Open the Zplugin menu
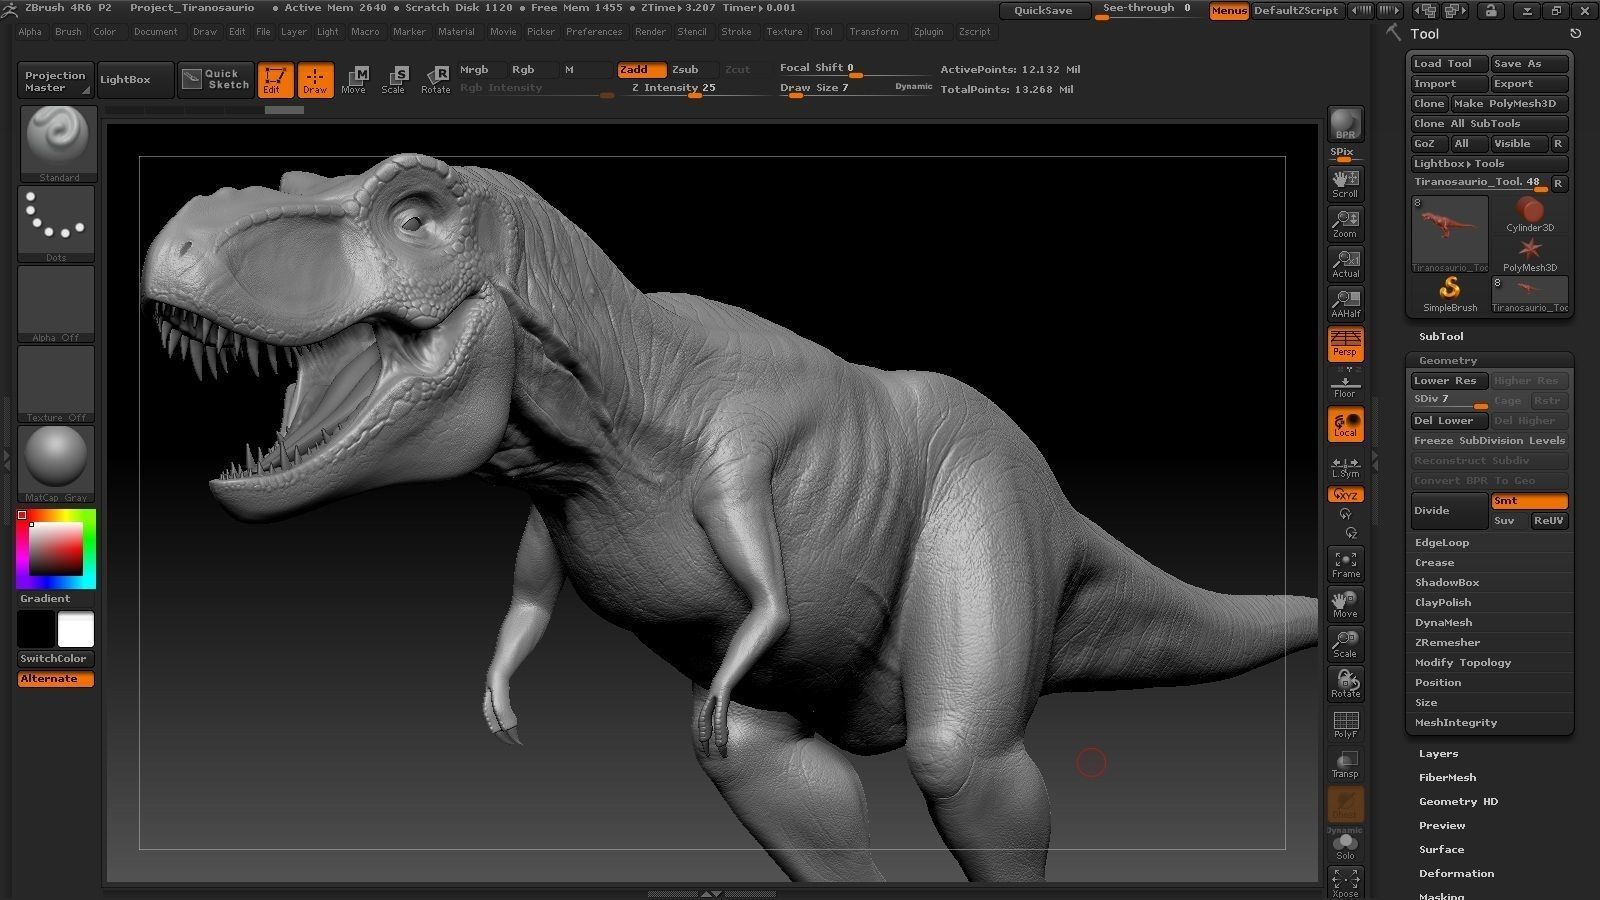Viewport: 1600px width, 900px height. [x=928, y=32]
